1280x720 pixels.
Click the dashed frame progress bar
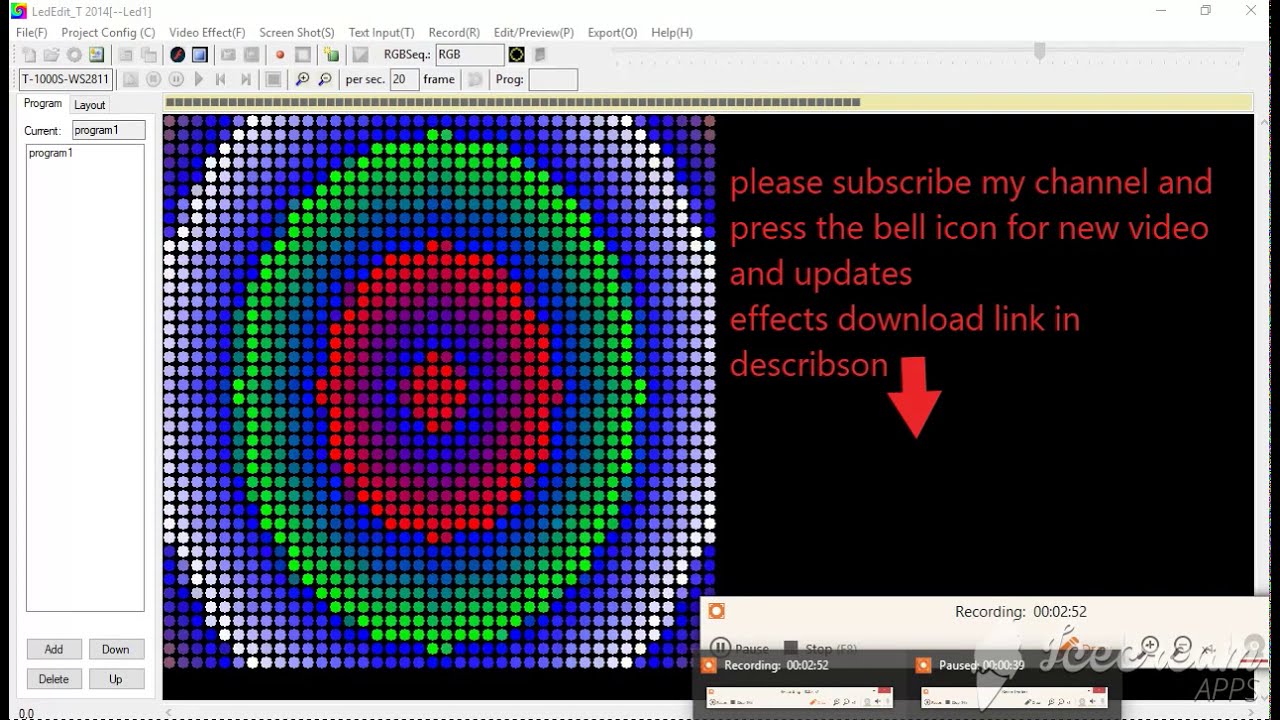point(708,102)
